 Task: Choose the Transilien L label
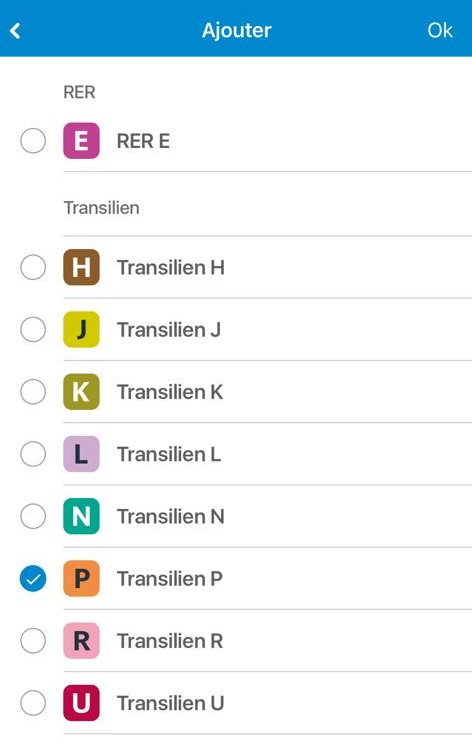[169, 455]
